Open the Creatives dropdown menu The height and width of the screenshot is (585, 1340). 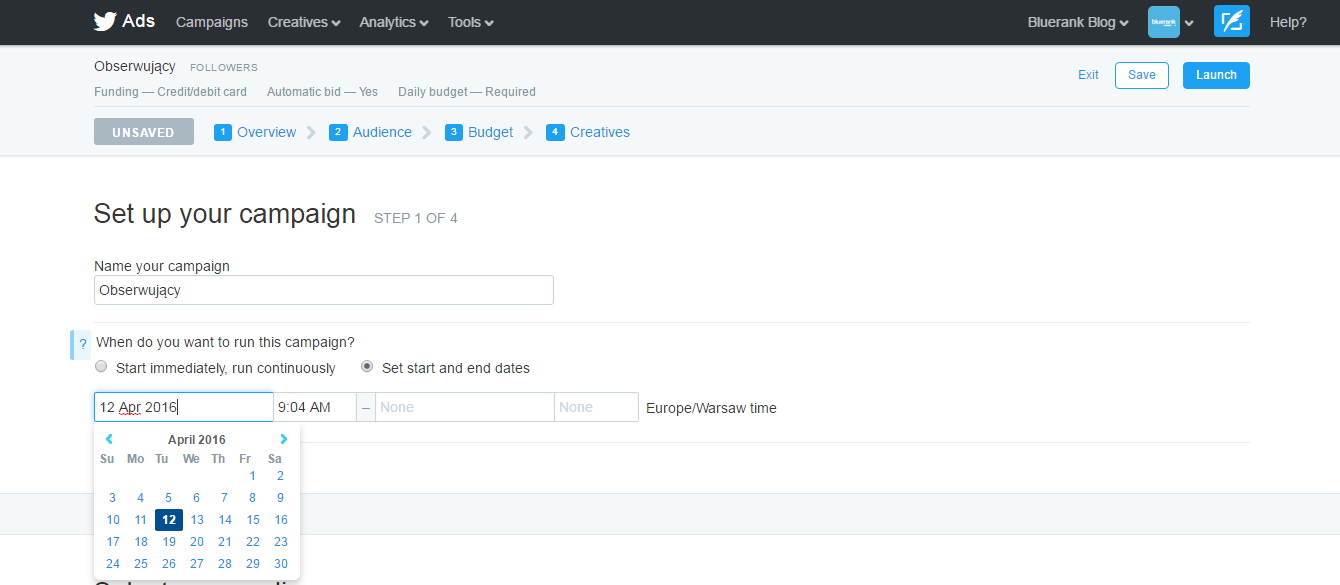point(304,22)
